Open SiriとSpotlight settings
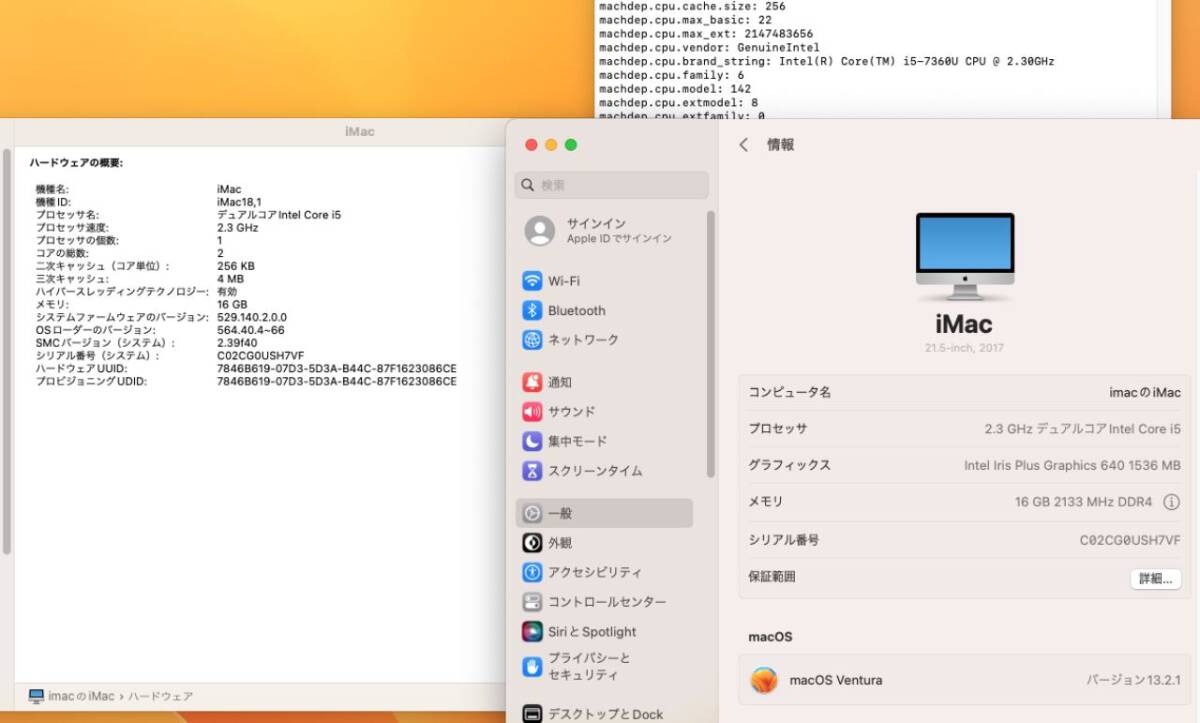This screenshot has width=1200, height=723. click(x=604, y=632)
